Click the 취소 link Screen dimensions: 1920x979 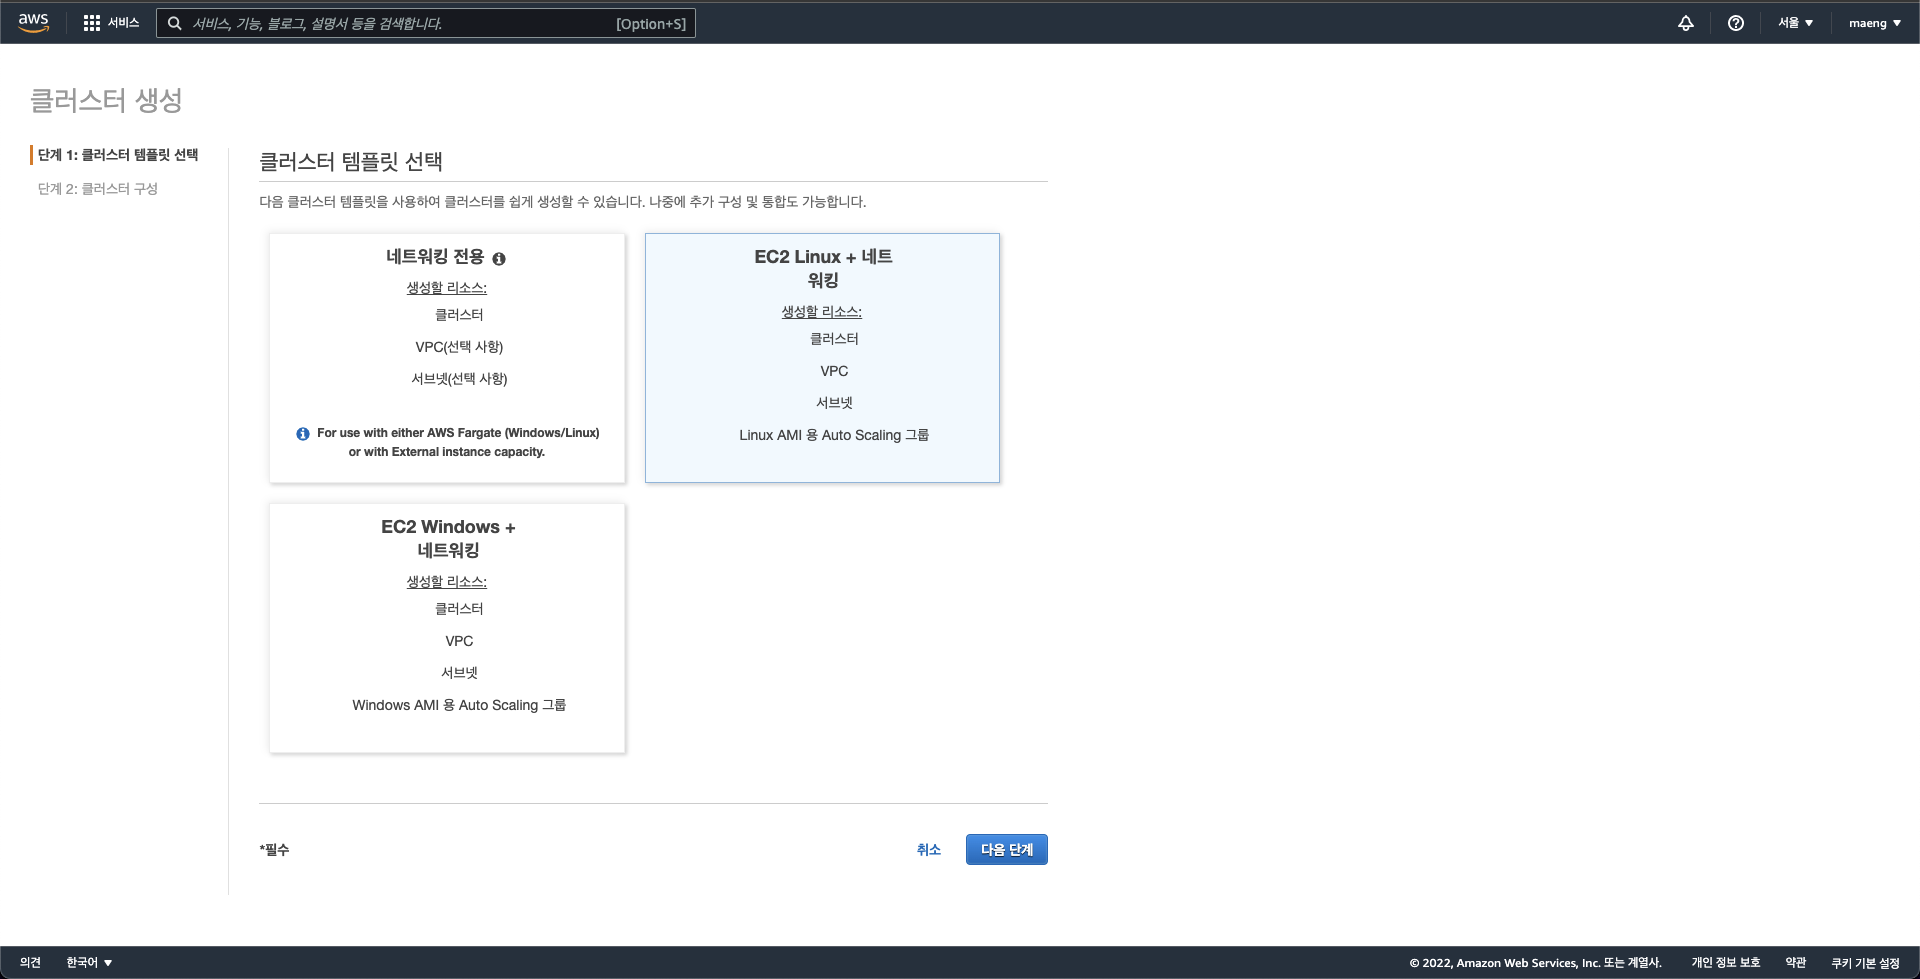tap(929, 849)
